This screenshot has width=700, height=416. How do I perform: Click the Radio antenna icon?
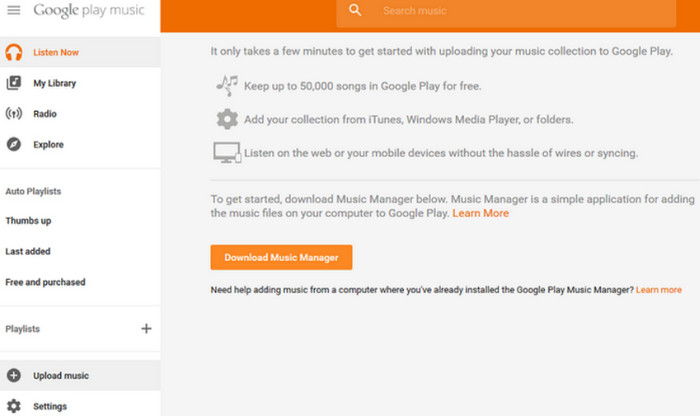coord(14,114)
